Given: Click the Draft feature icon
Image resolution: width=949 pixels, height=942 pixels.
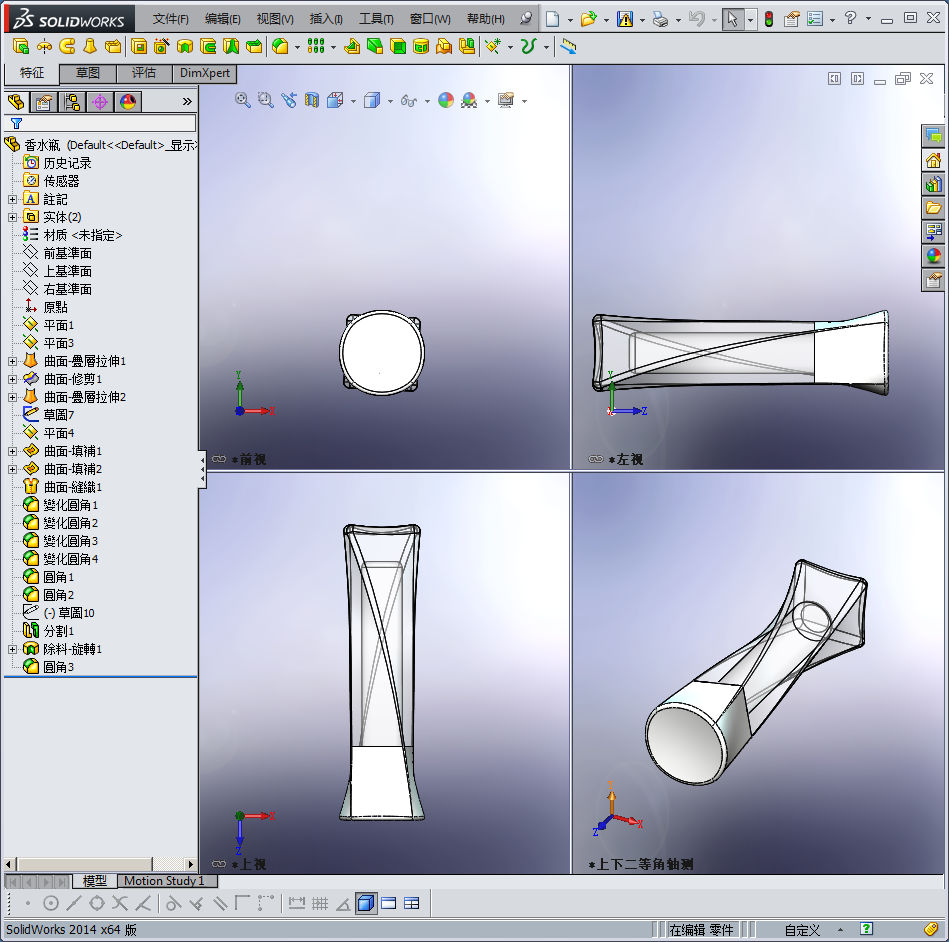Looking at the screenshot, I should (x=375, y=47).
